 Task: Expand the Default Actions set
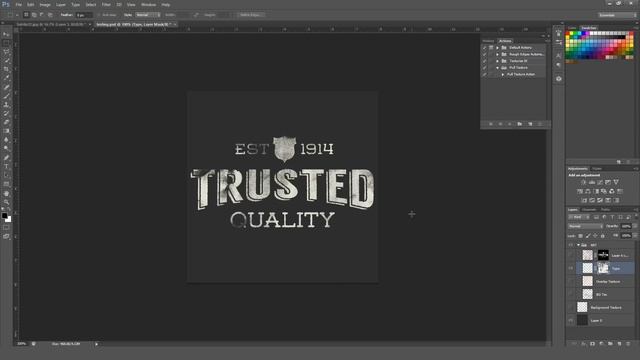(x=498, y=48)
